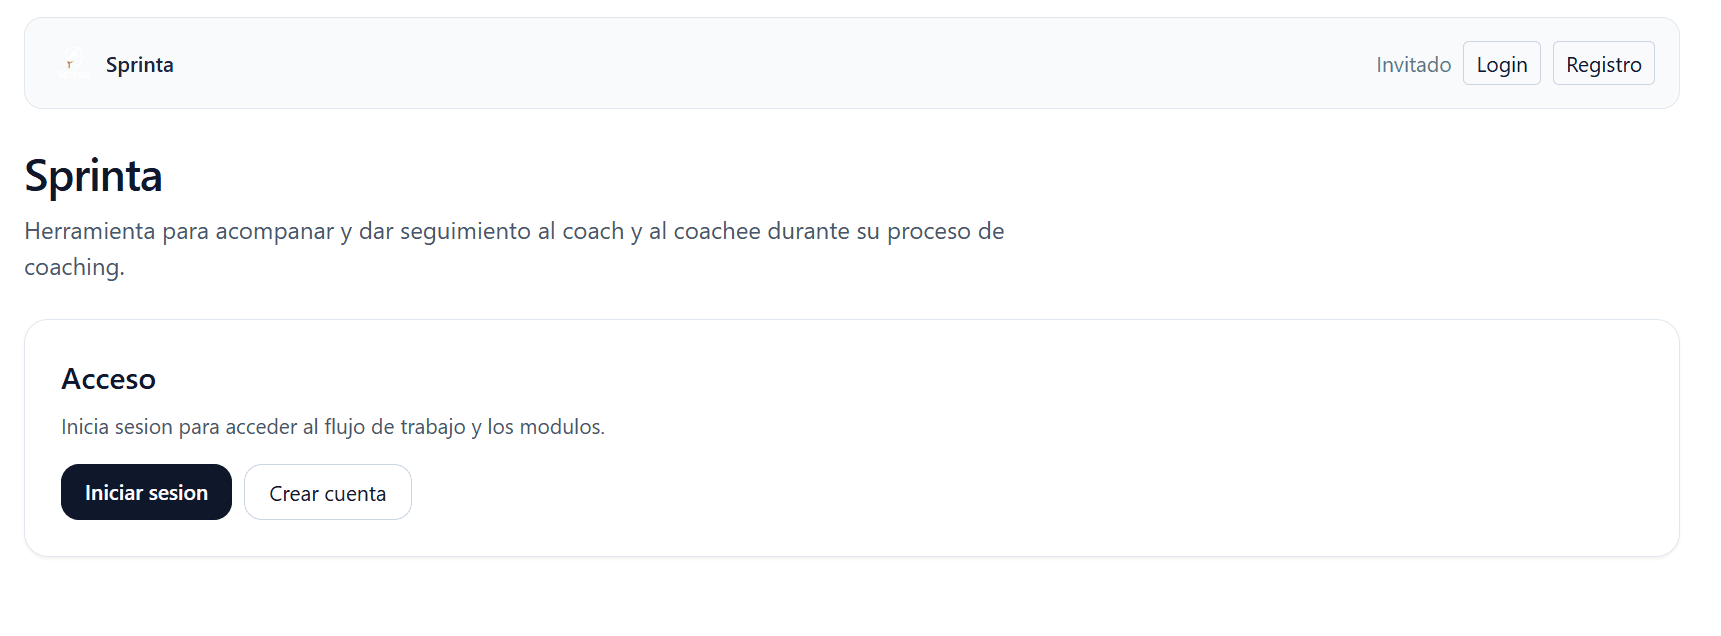Choose Crear cuenta in the Acceso section

pos(327,492)
